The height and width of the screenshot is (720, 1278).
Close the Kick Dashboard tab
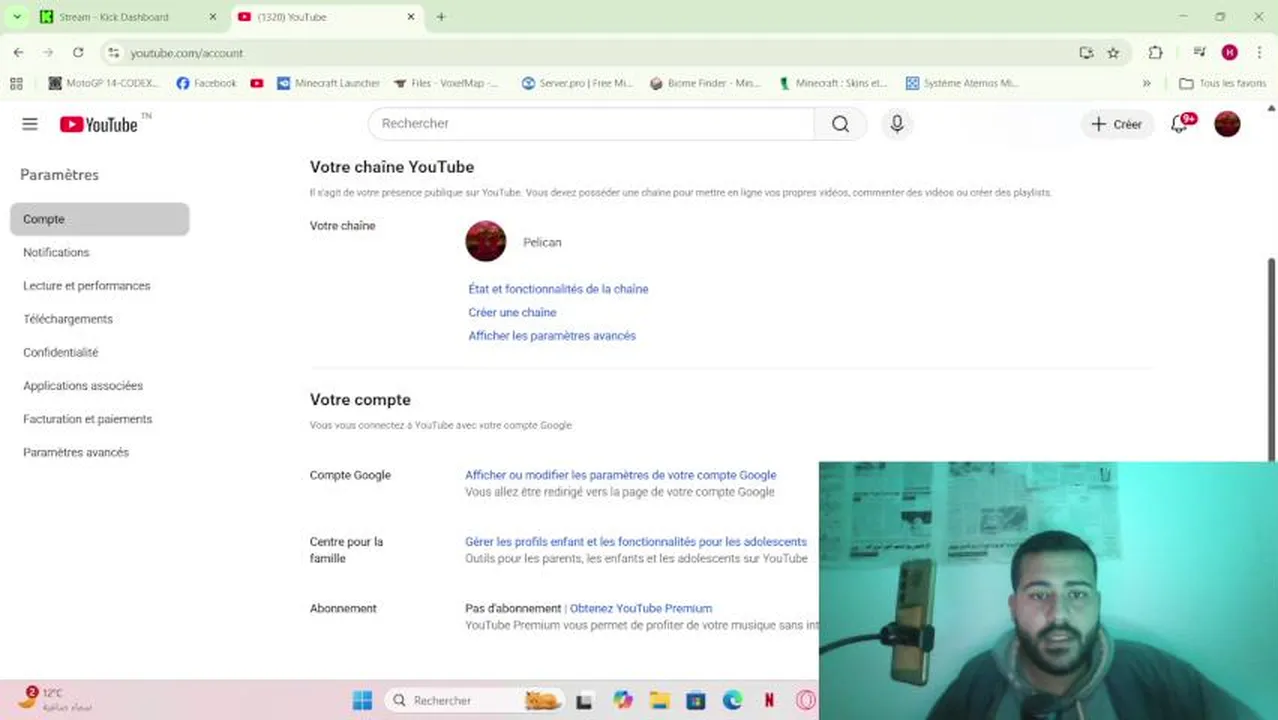tap(212, 17)
